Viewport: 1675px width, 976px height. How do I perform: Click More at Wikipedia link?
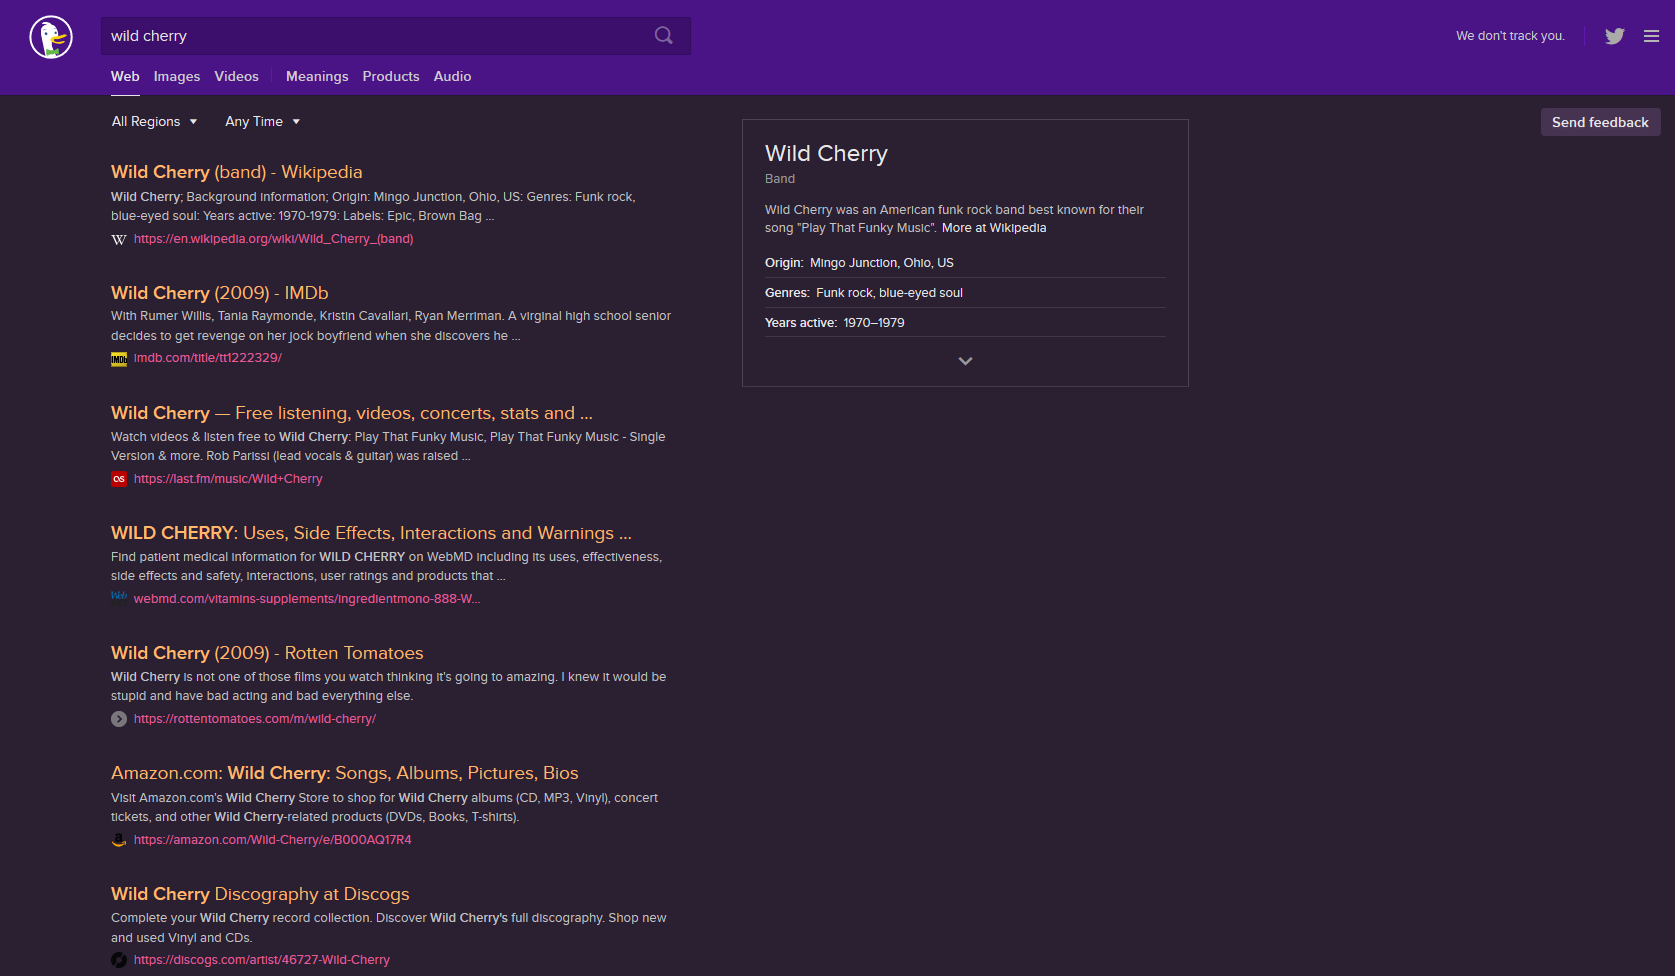pos(994,228)
